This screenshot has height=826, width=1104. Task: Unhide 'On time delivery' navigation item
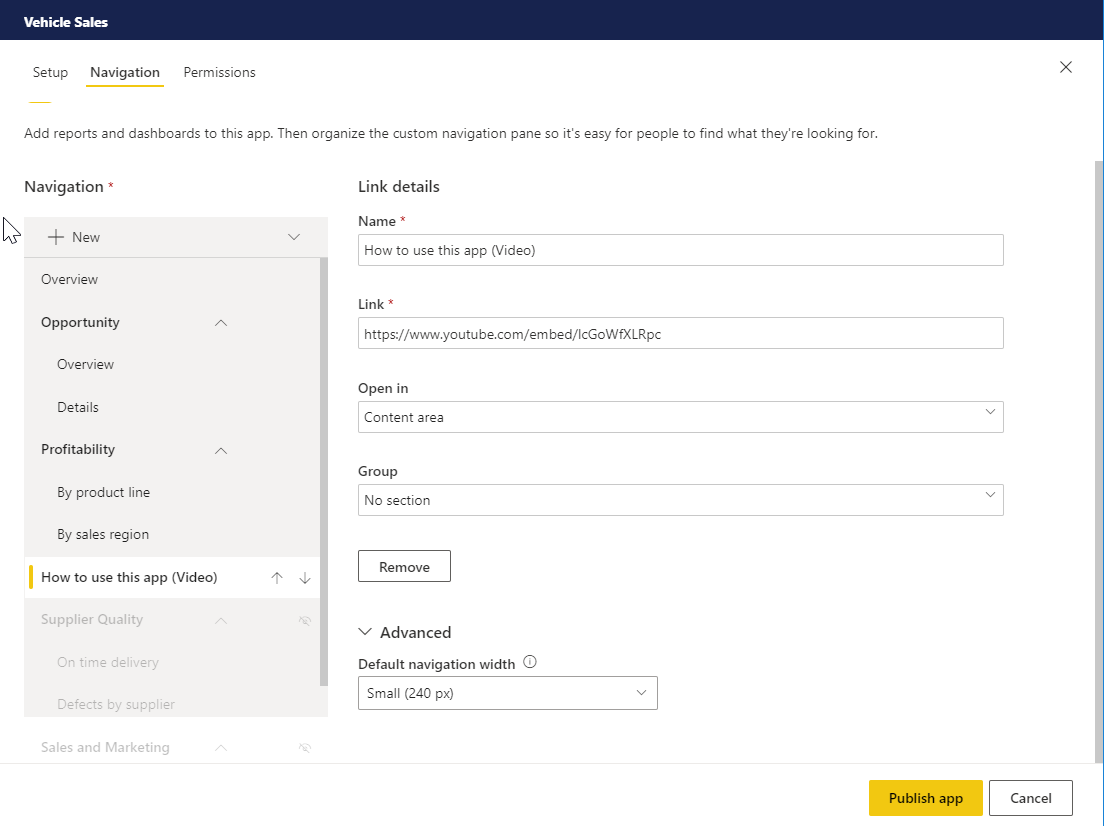coord(304,662)
